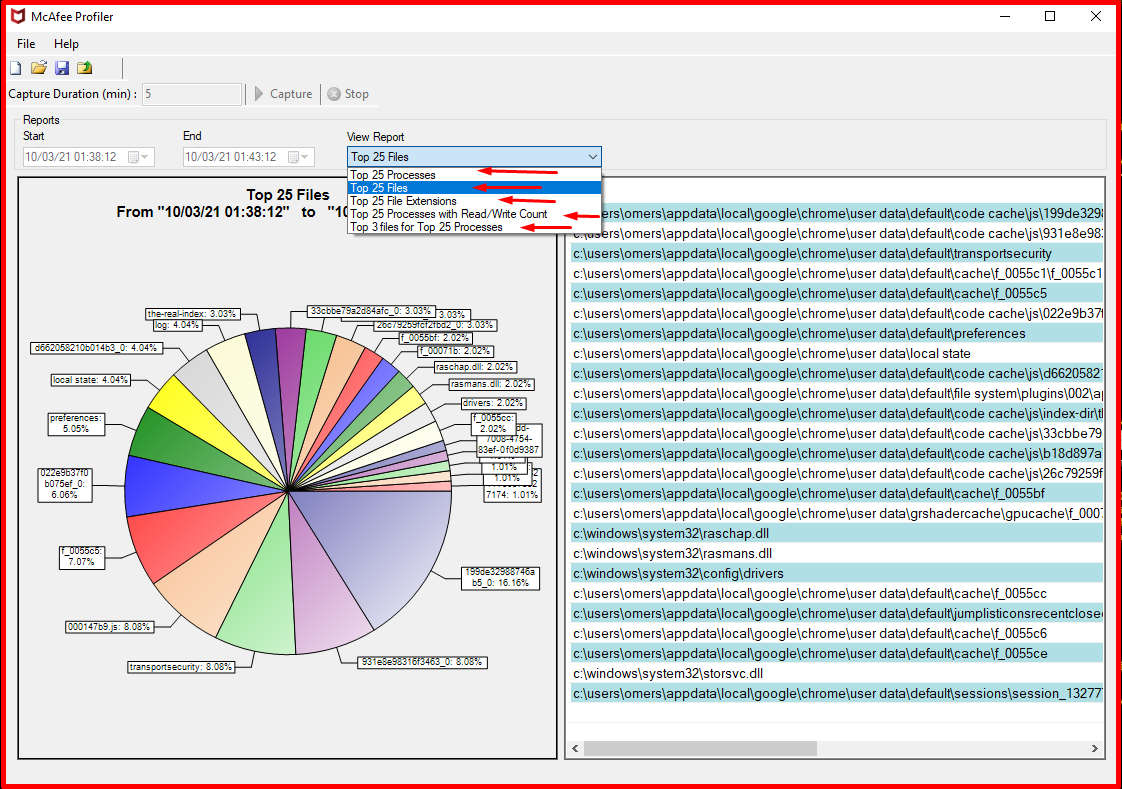The image size is (1122, 789).
Task: Select the c:\windows\system32\rasmans.dll row
Action: pyautogui.click(x=836, y=554)
